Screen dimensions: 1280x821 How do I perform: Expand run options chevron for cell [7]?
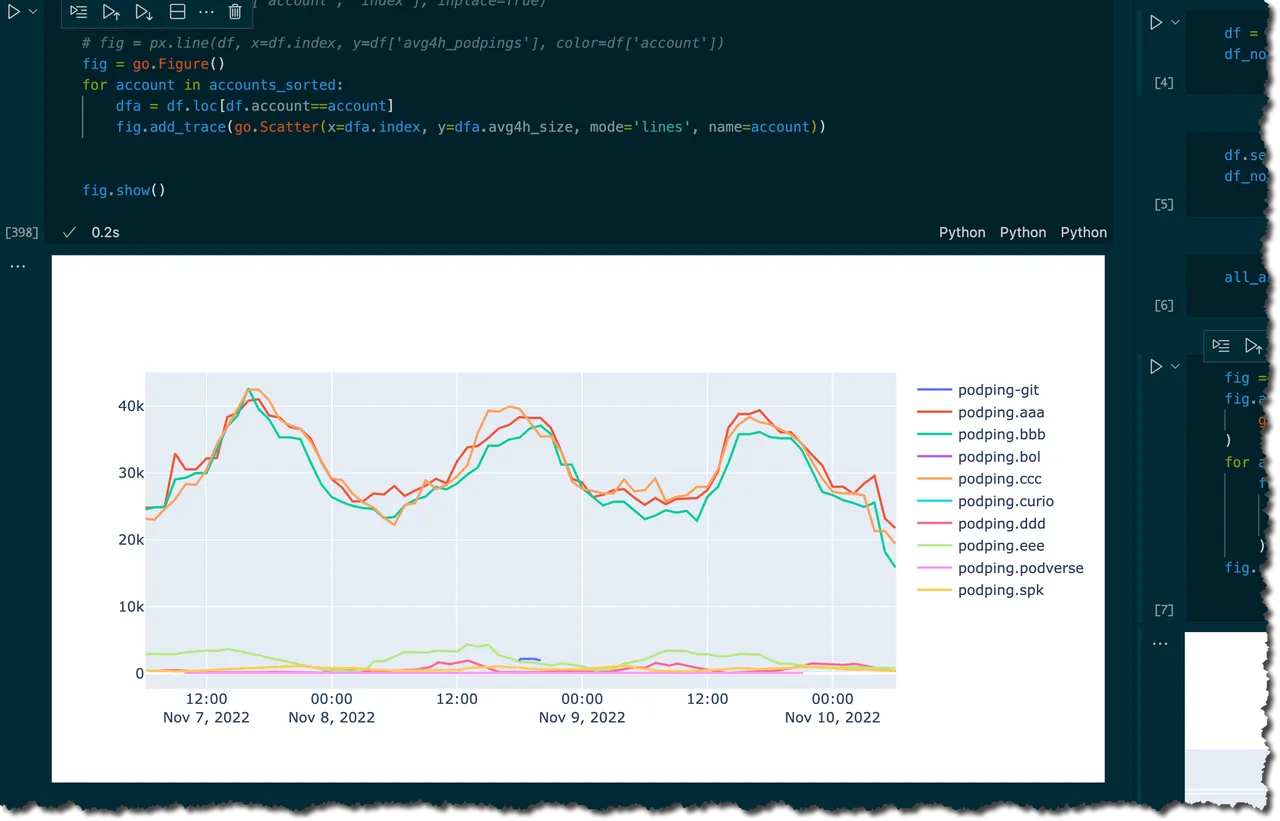(1175, 367)
